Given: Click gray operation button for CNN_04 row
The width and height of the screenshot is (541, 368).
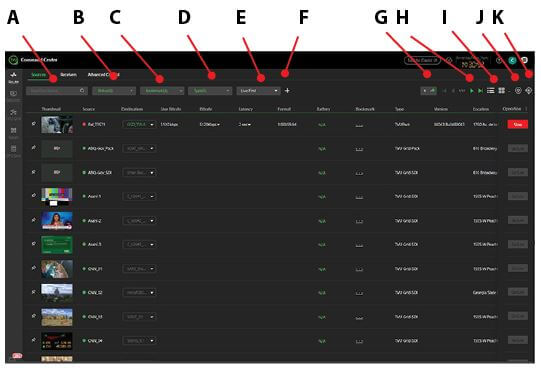Looking at the screenshot, I should coord(518,340).
